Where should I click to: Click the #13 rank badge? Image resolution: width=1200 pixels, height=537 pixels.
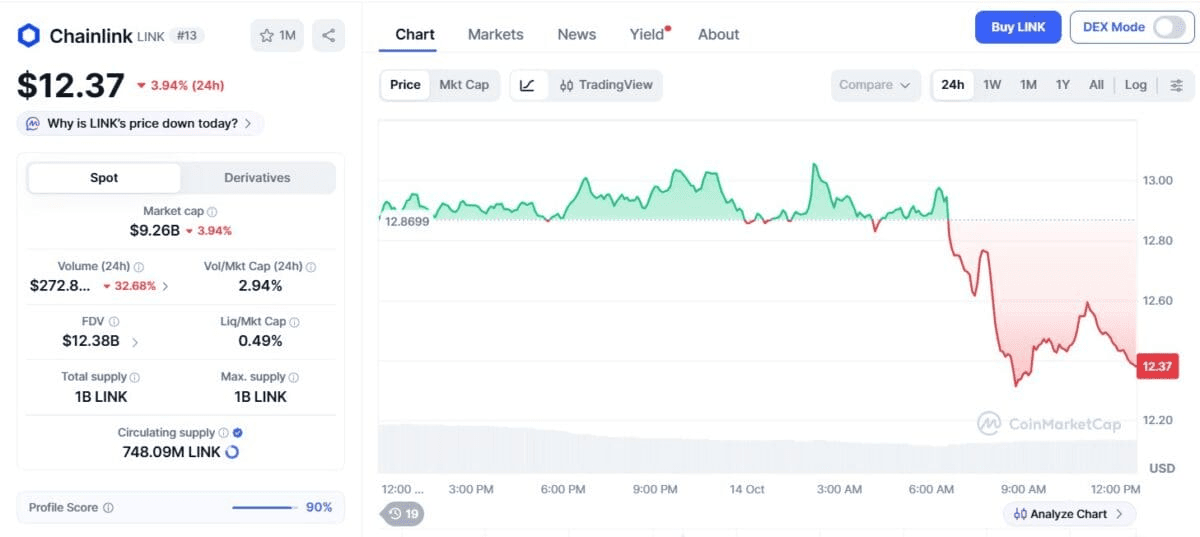[188, 36]
